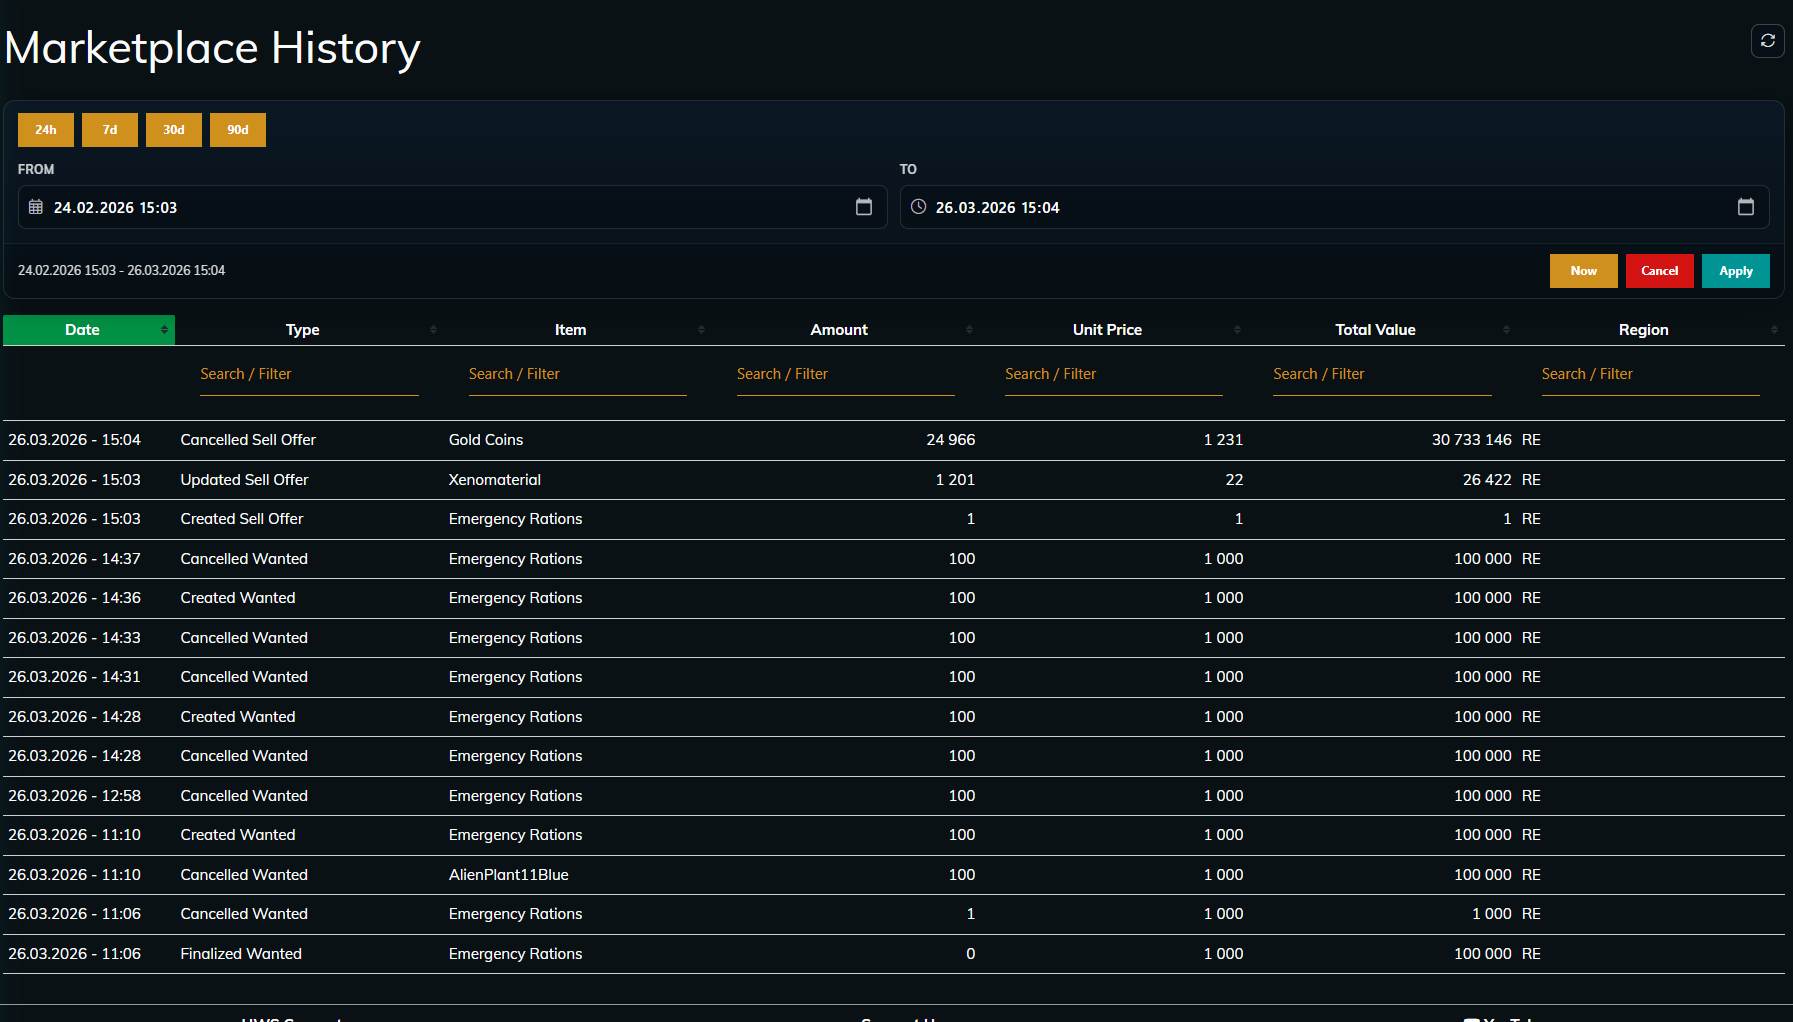Image resolution: width=1793 pixels, height=1022 pixels.
Task: Click the calendar icon inside the FROM field
Action: (36, 207)
